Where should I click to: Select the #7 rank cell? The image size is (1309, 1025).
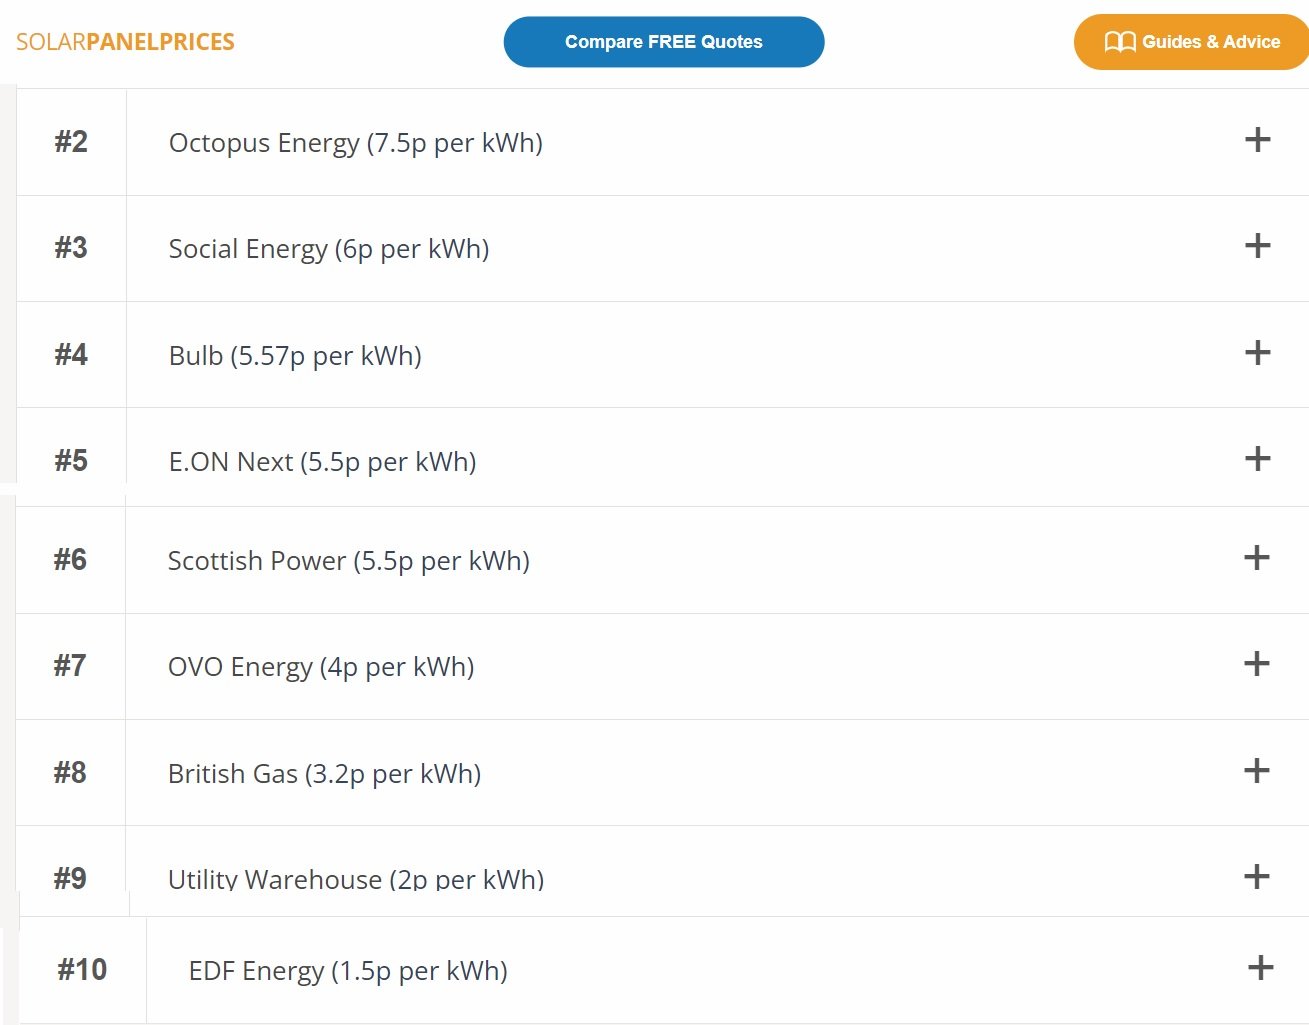tap(70, 666)
